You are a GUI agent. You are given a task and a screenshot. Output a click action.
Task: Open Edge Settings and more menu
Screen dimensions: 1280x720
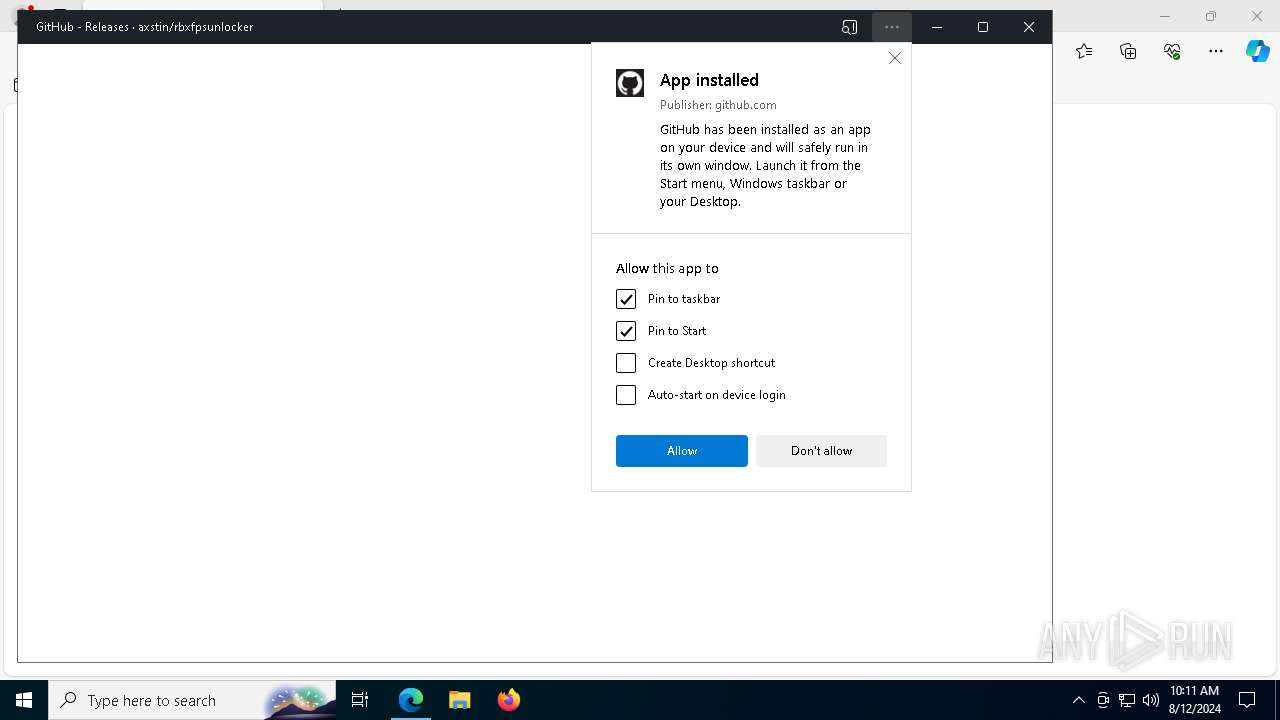point(1216,51)
